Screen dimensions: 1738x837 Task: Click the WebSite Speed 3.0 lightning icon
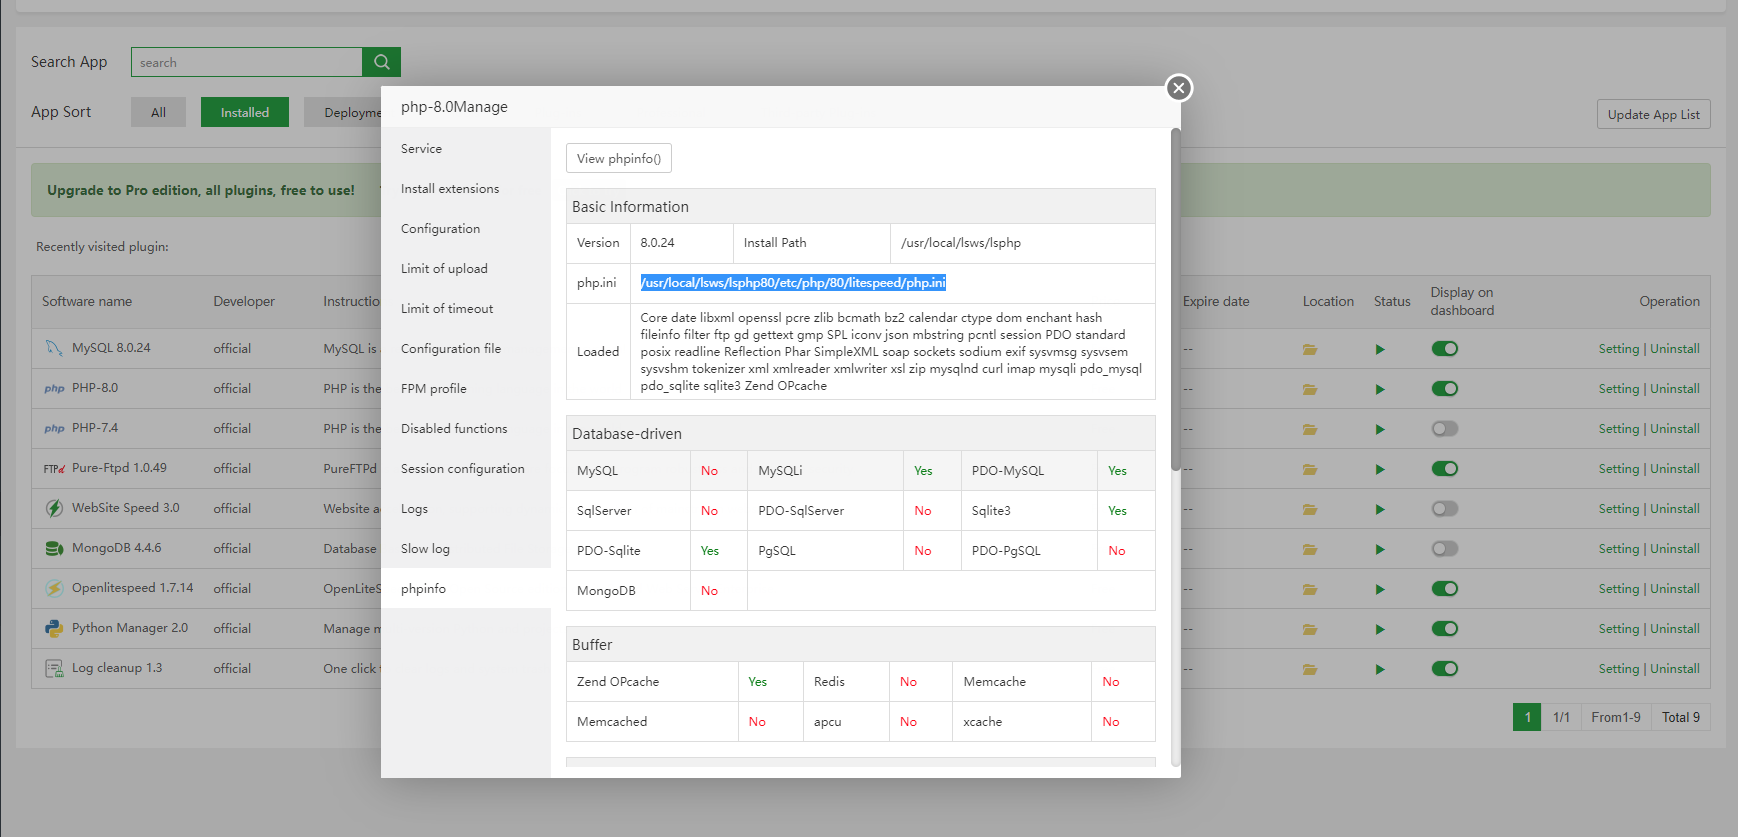pos(54,508)
